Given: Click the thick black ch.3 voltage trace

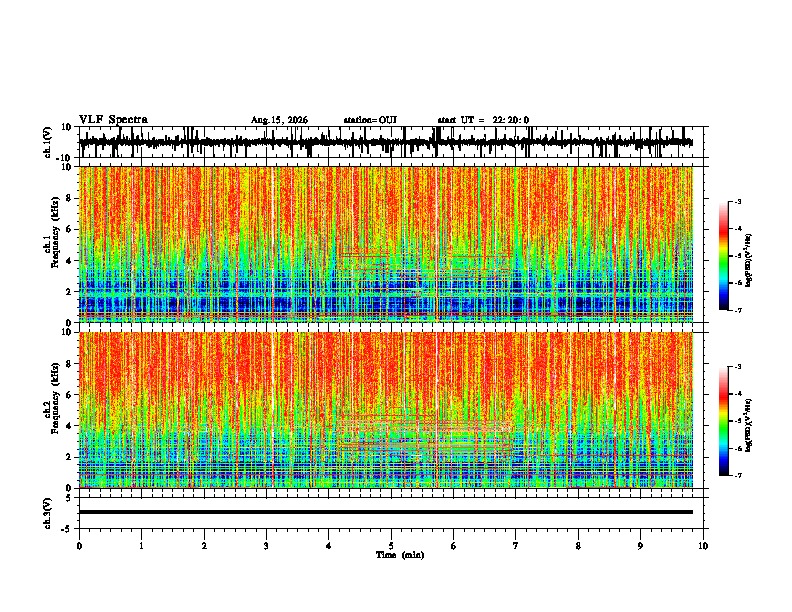Looking at the screenshot, I should pyautogui.click(x=386, y=512).
